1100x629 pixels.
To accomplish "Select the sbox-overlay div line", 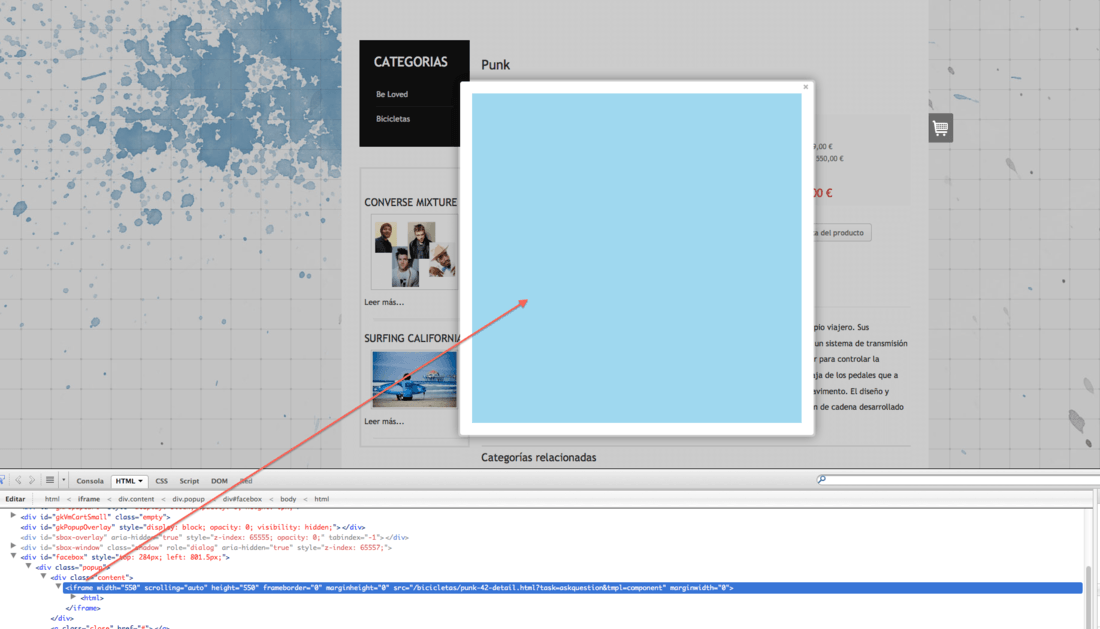I will coord(215,537).
